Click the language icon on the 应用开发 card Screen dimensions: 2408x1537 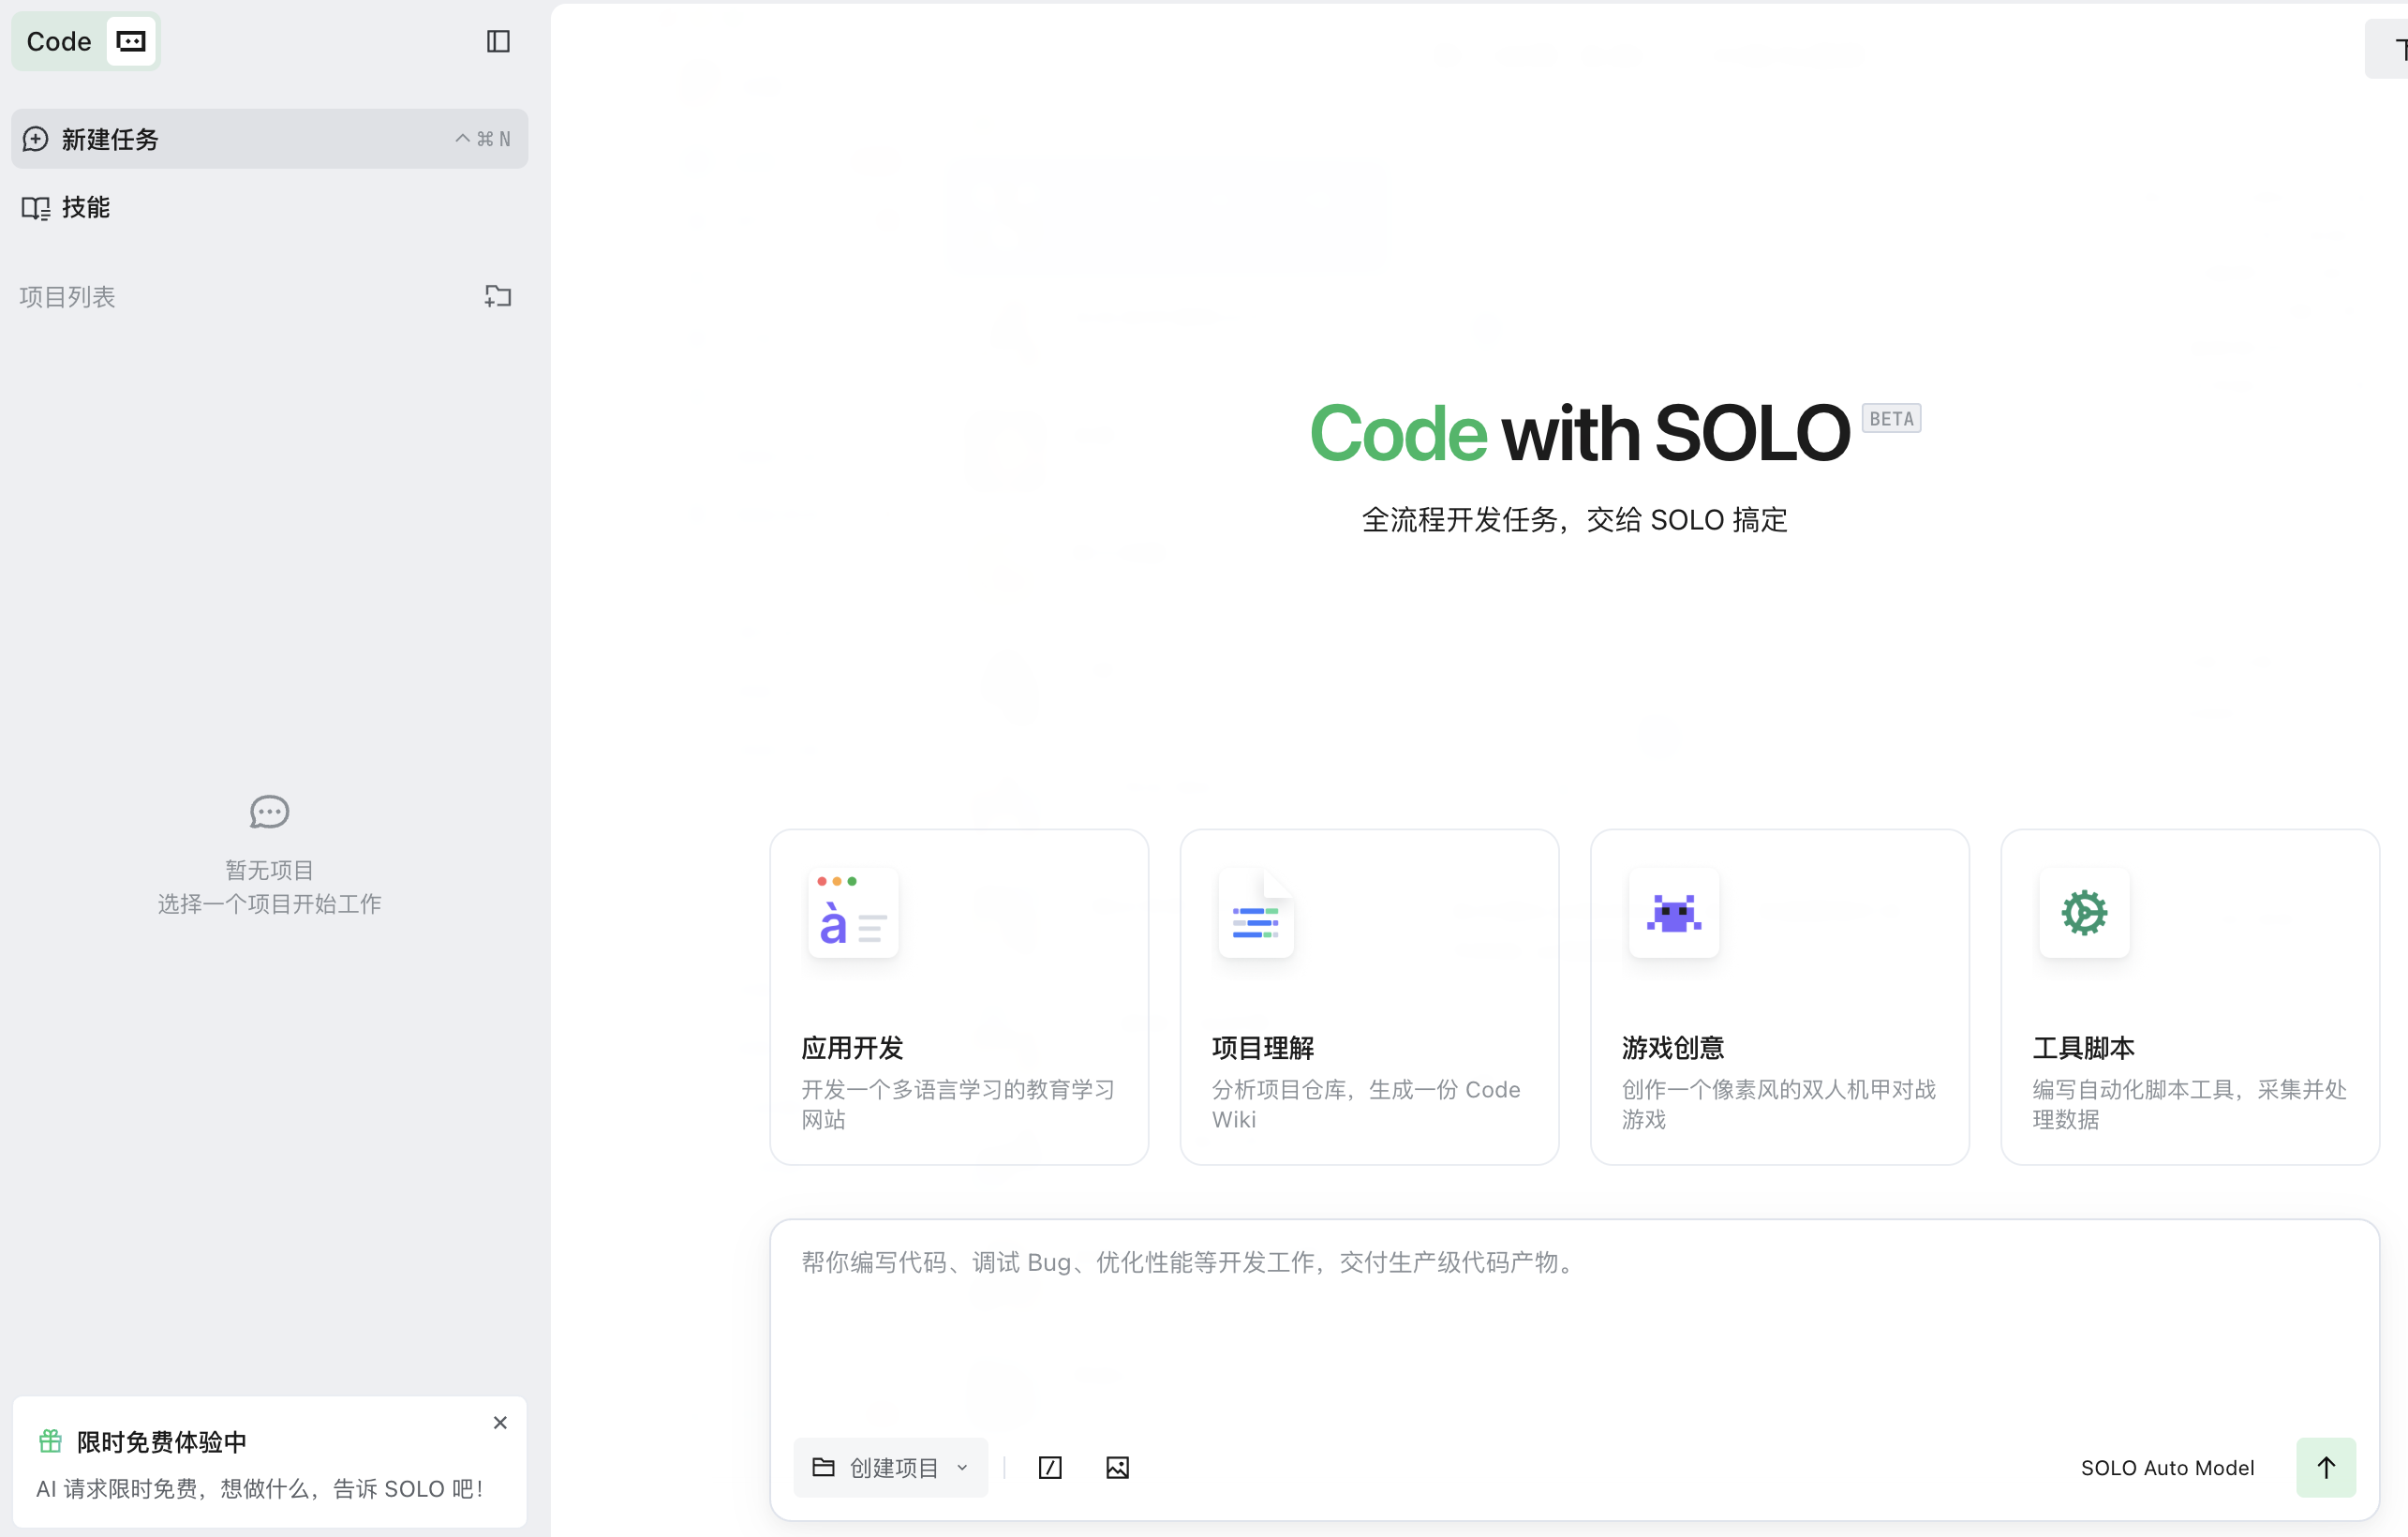(x=852, y=913)
